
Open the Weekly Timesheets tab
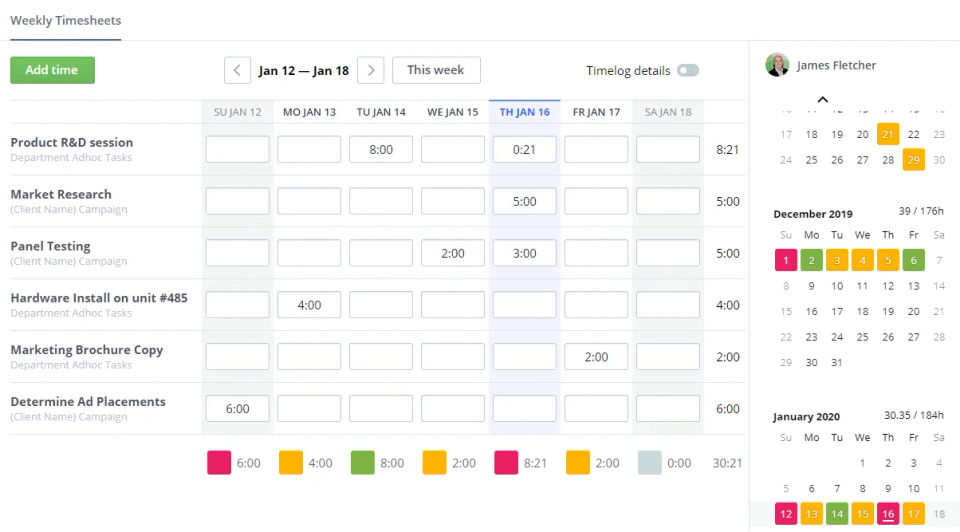tap(66, 21)
